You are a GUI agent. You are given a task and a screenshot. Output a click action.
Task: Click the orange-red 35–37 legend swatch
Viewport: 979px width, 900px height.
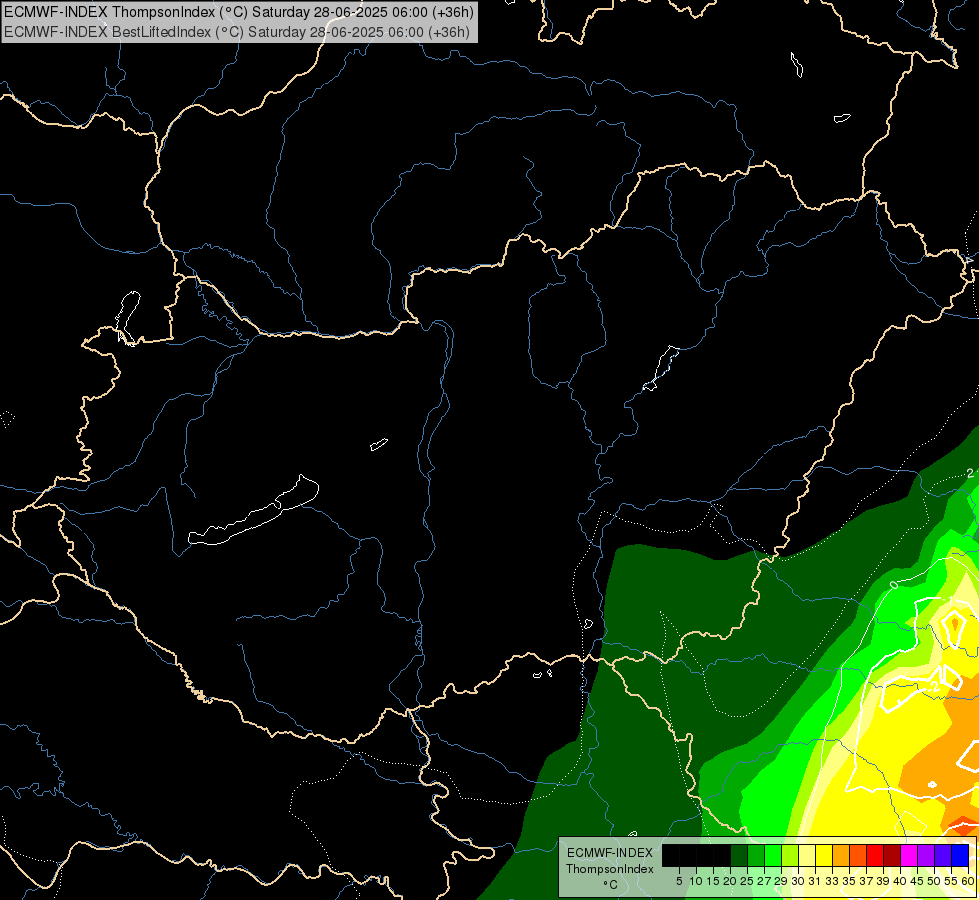[858, 855]
